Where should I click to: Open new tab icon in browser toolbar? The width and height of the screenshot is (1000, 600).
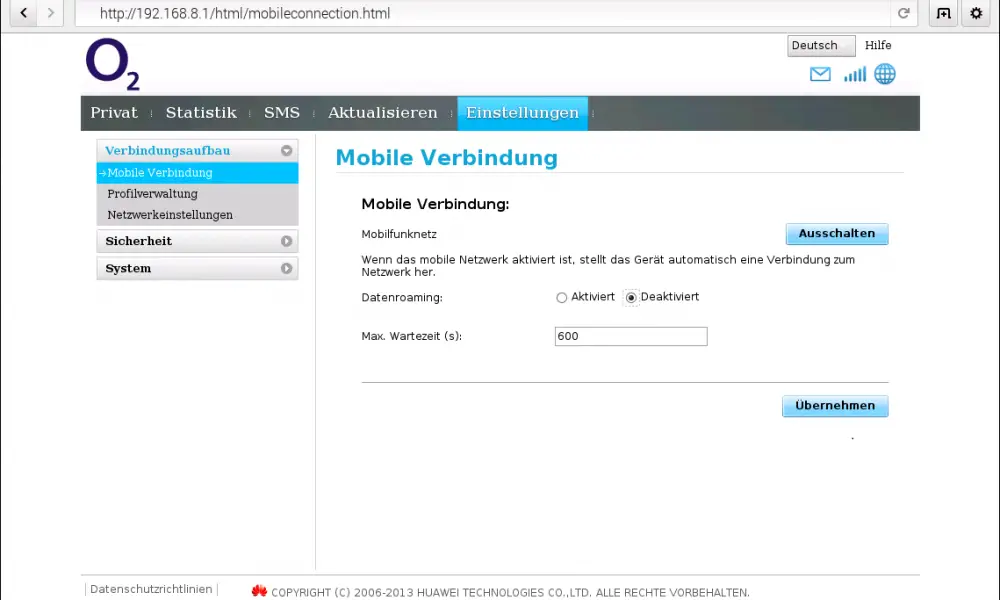943,13
